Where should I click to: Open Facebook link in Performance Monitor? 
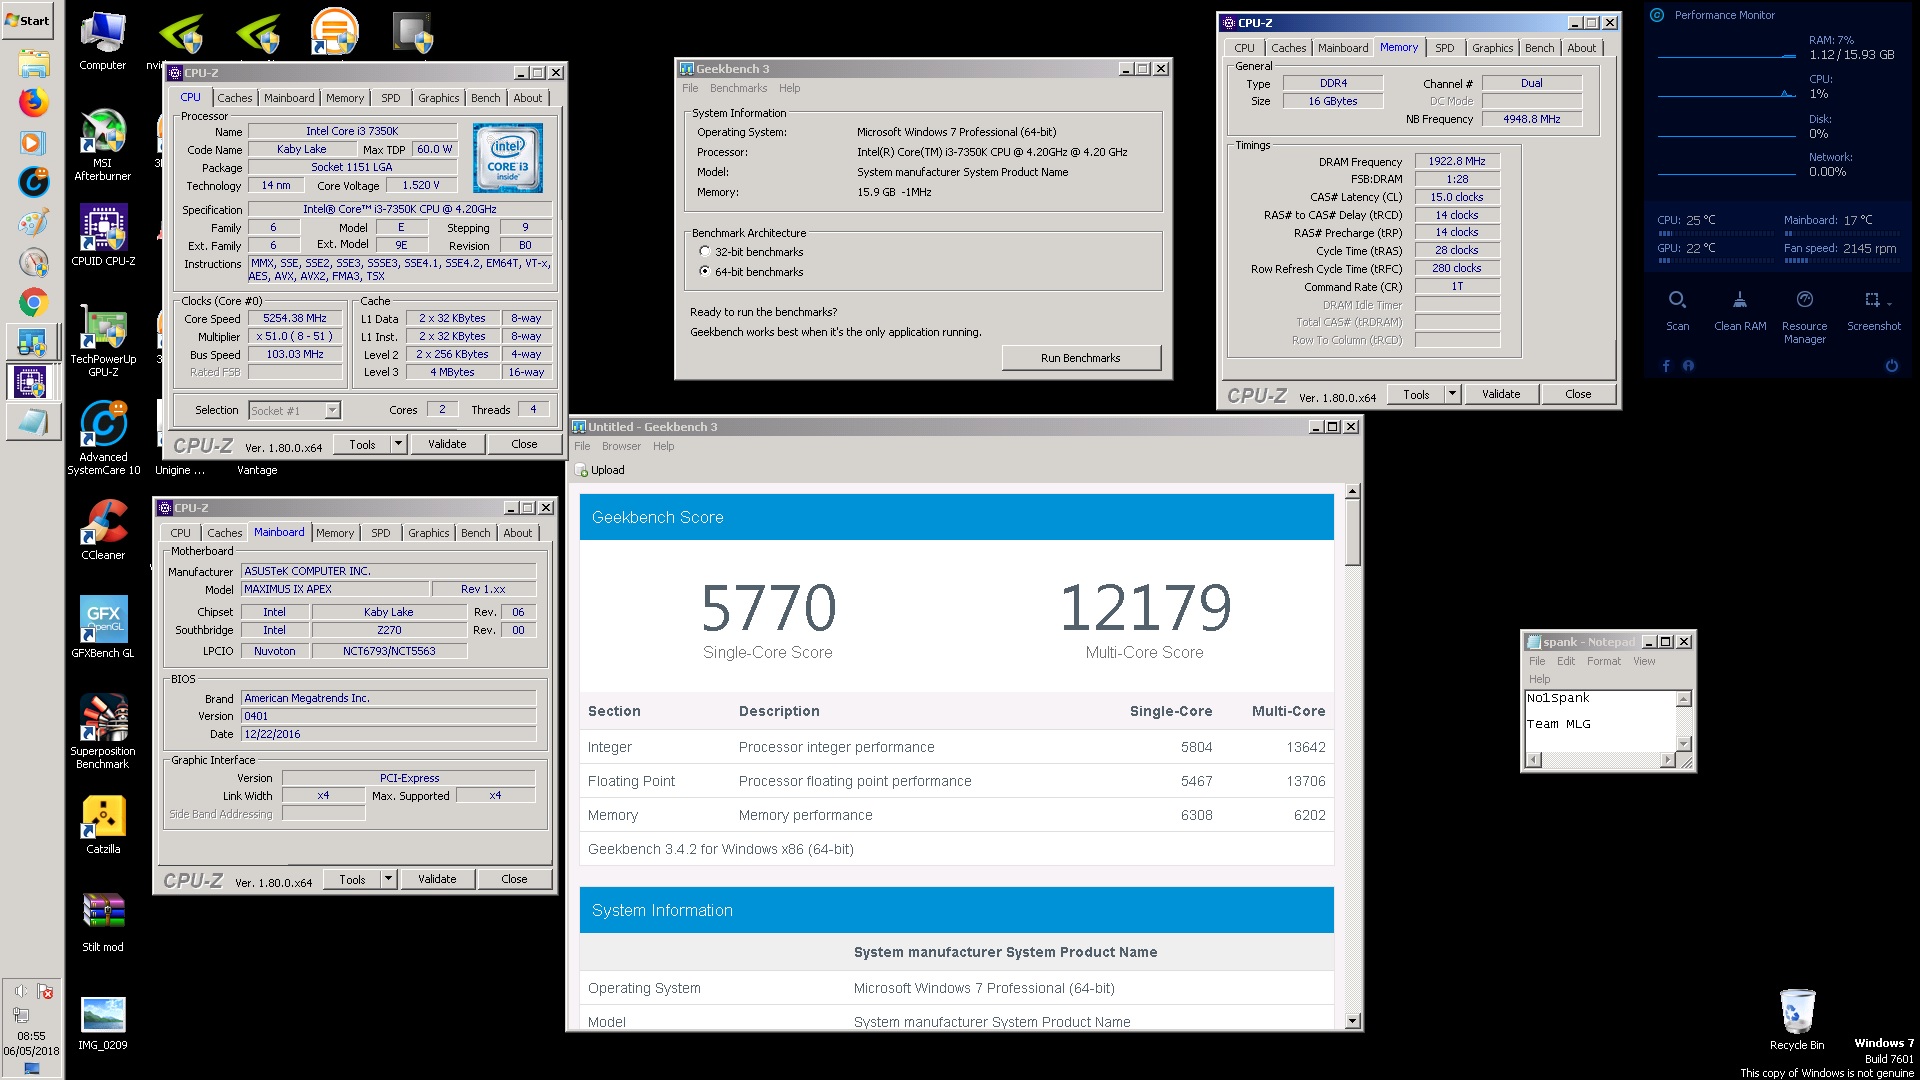(1666, 366)
